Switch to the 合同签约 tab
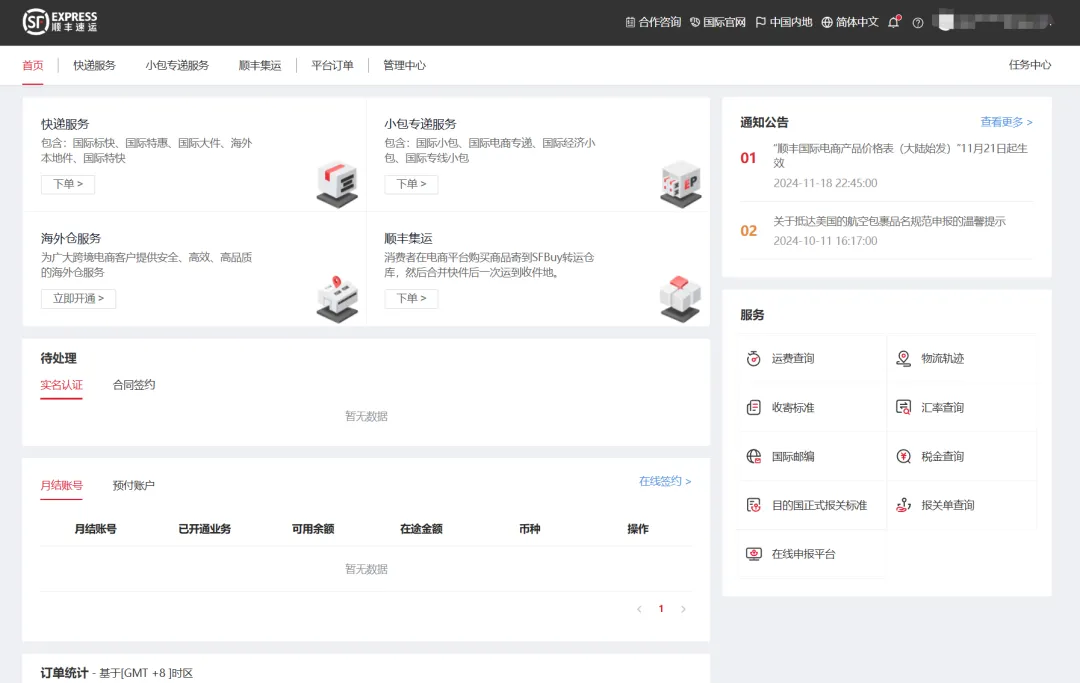This screenshot has height=683, width=1080. point(134,385)
